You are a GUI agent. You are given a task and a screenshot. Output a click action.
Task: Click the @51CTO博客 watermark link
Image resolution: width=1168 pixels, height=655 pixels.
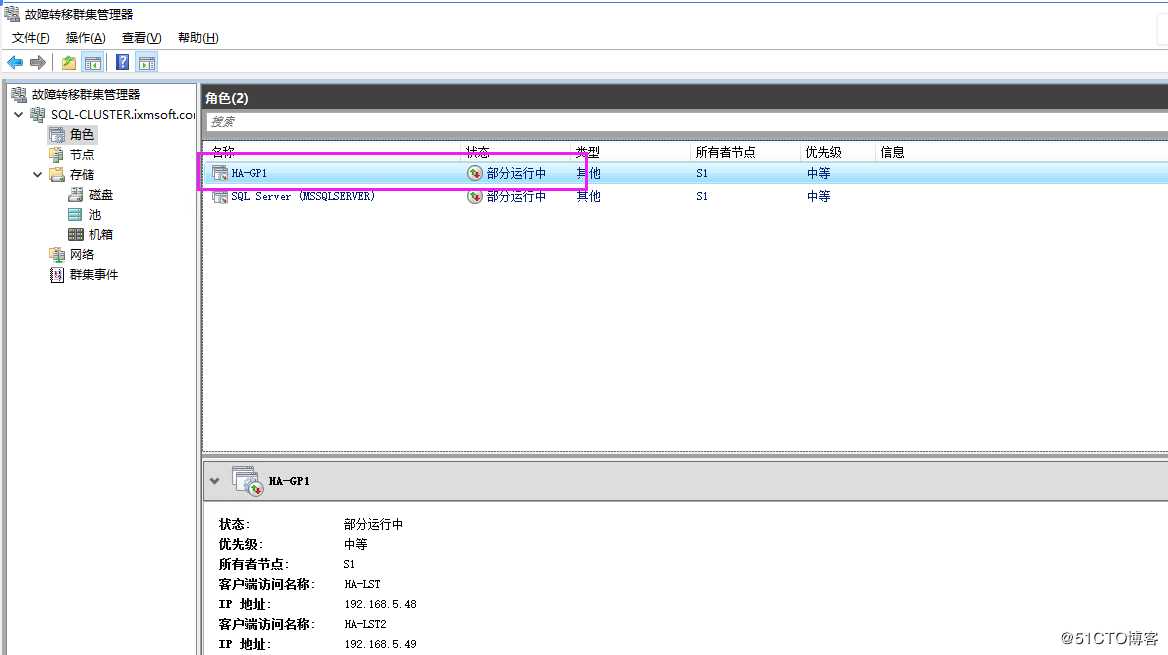1109,637
